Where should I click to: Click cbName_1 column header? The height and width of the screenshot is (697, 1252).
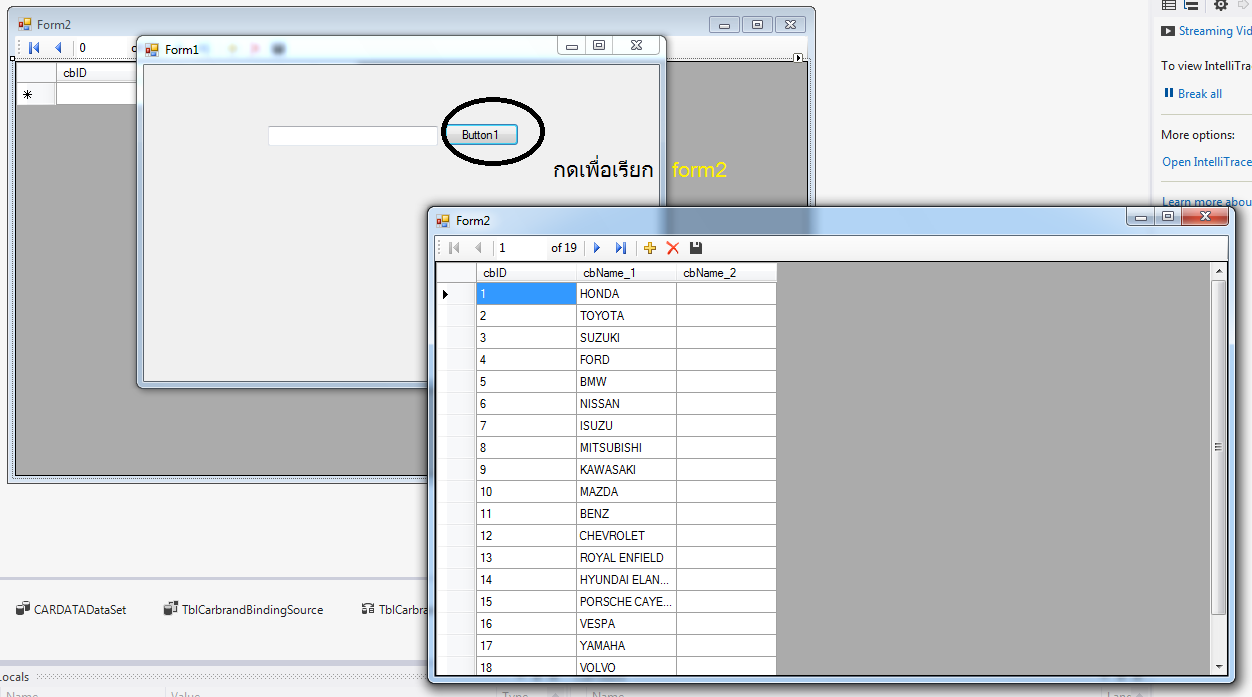(627, 273)
